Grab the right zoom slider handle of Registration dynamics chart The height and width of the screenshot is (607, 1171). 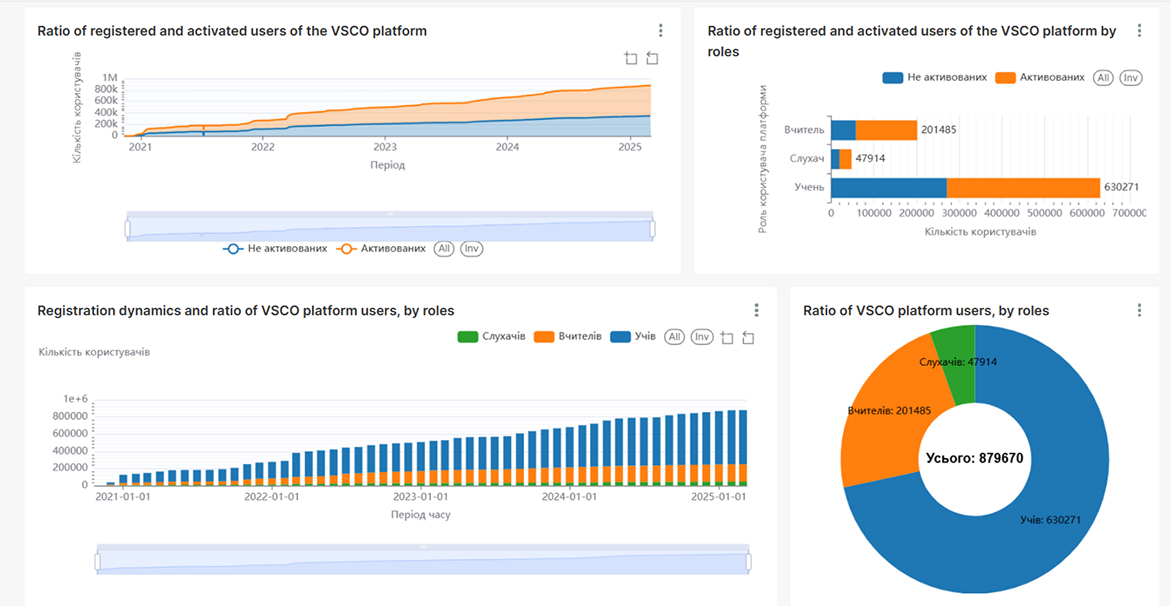748,561
